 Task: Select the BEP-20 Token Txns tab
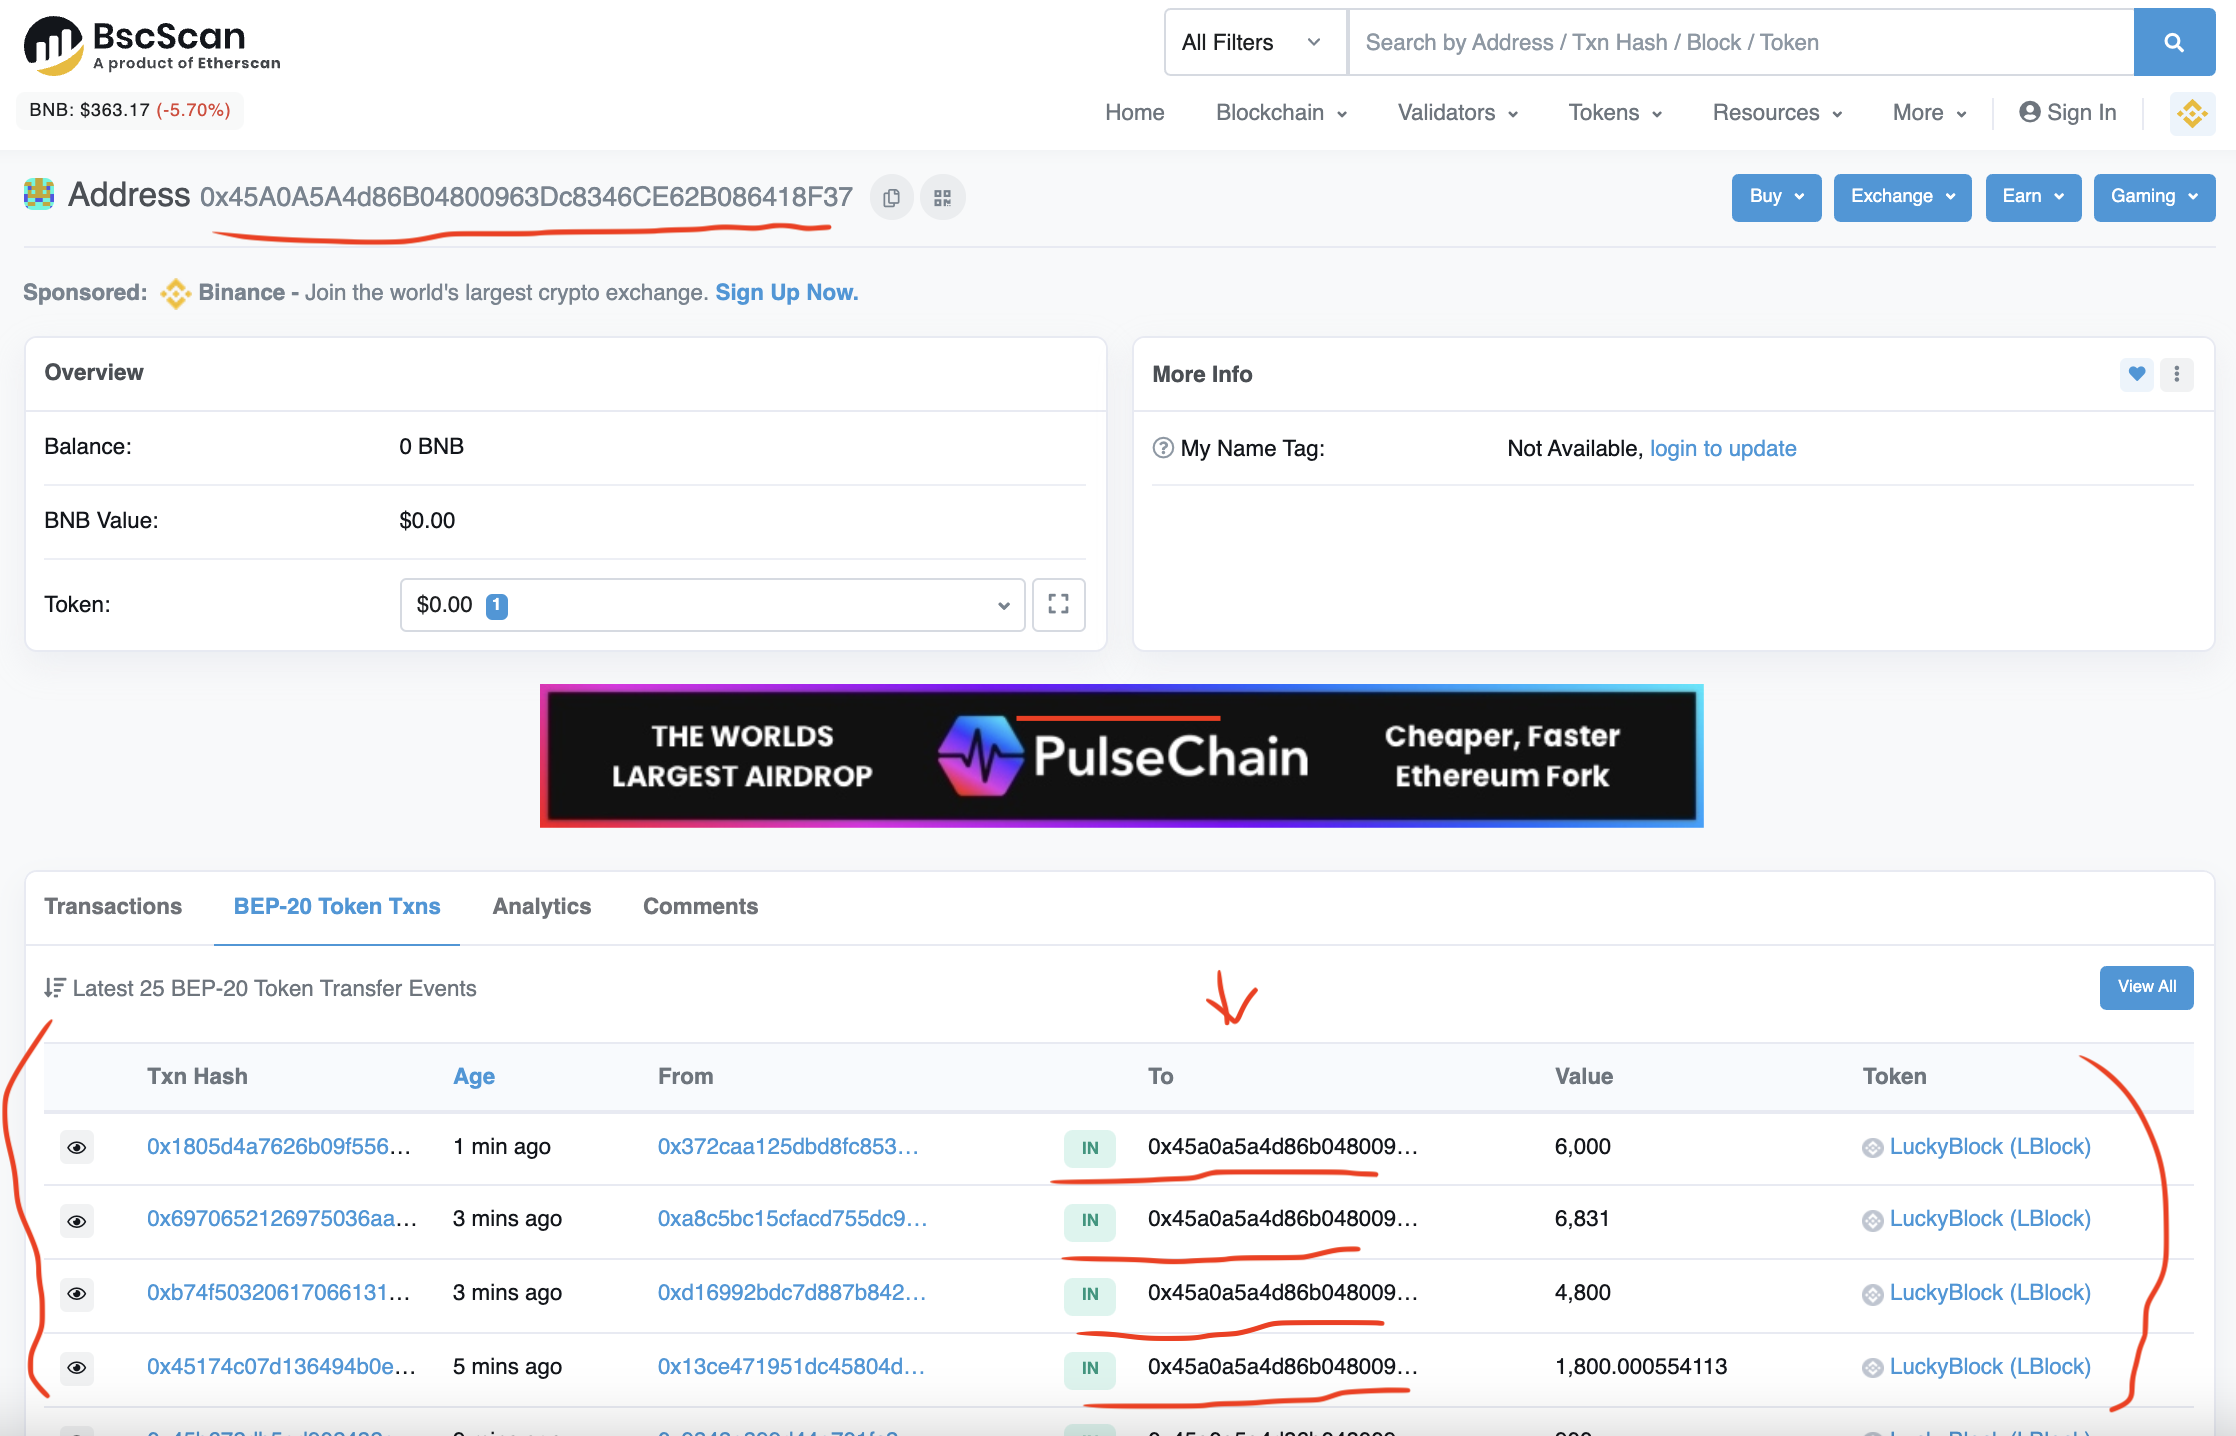point(337,906)
